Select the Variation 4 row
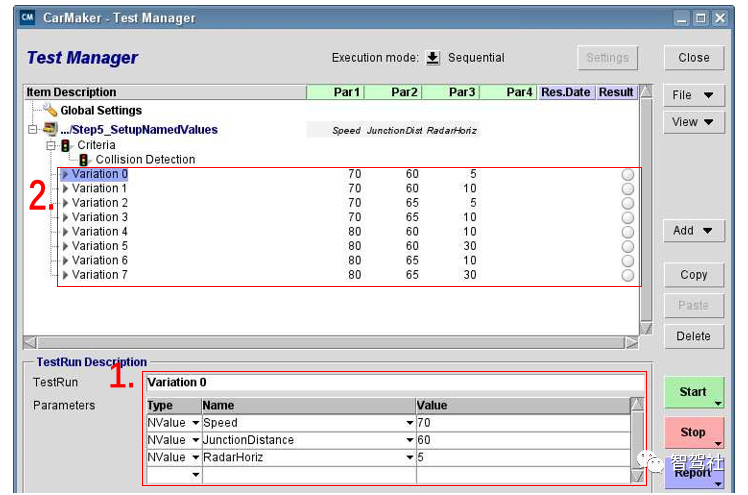The image size is (748, 495). point(100,231)
